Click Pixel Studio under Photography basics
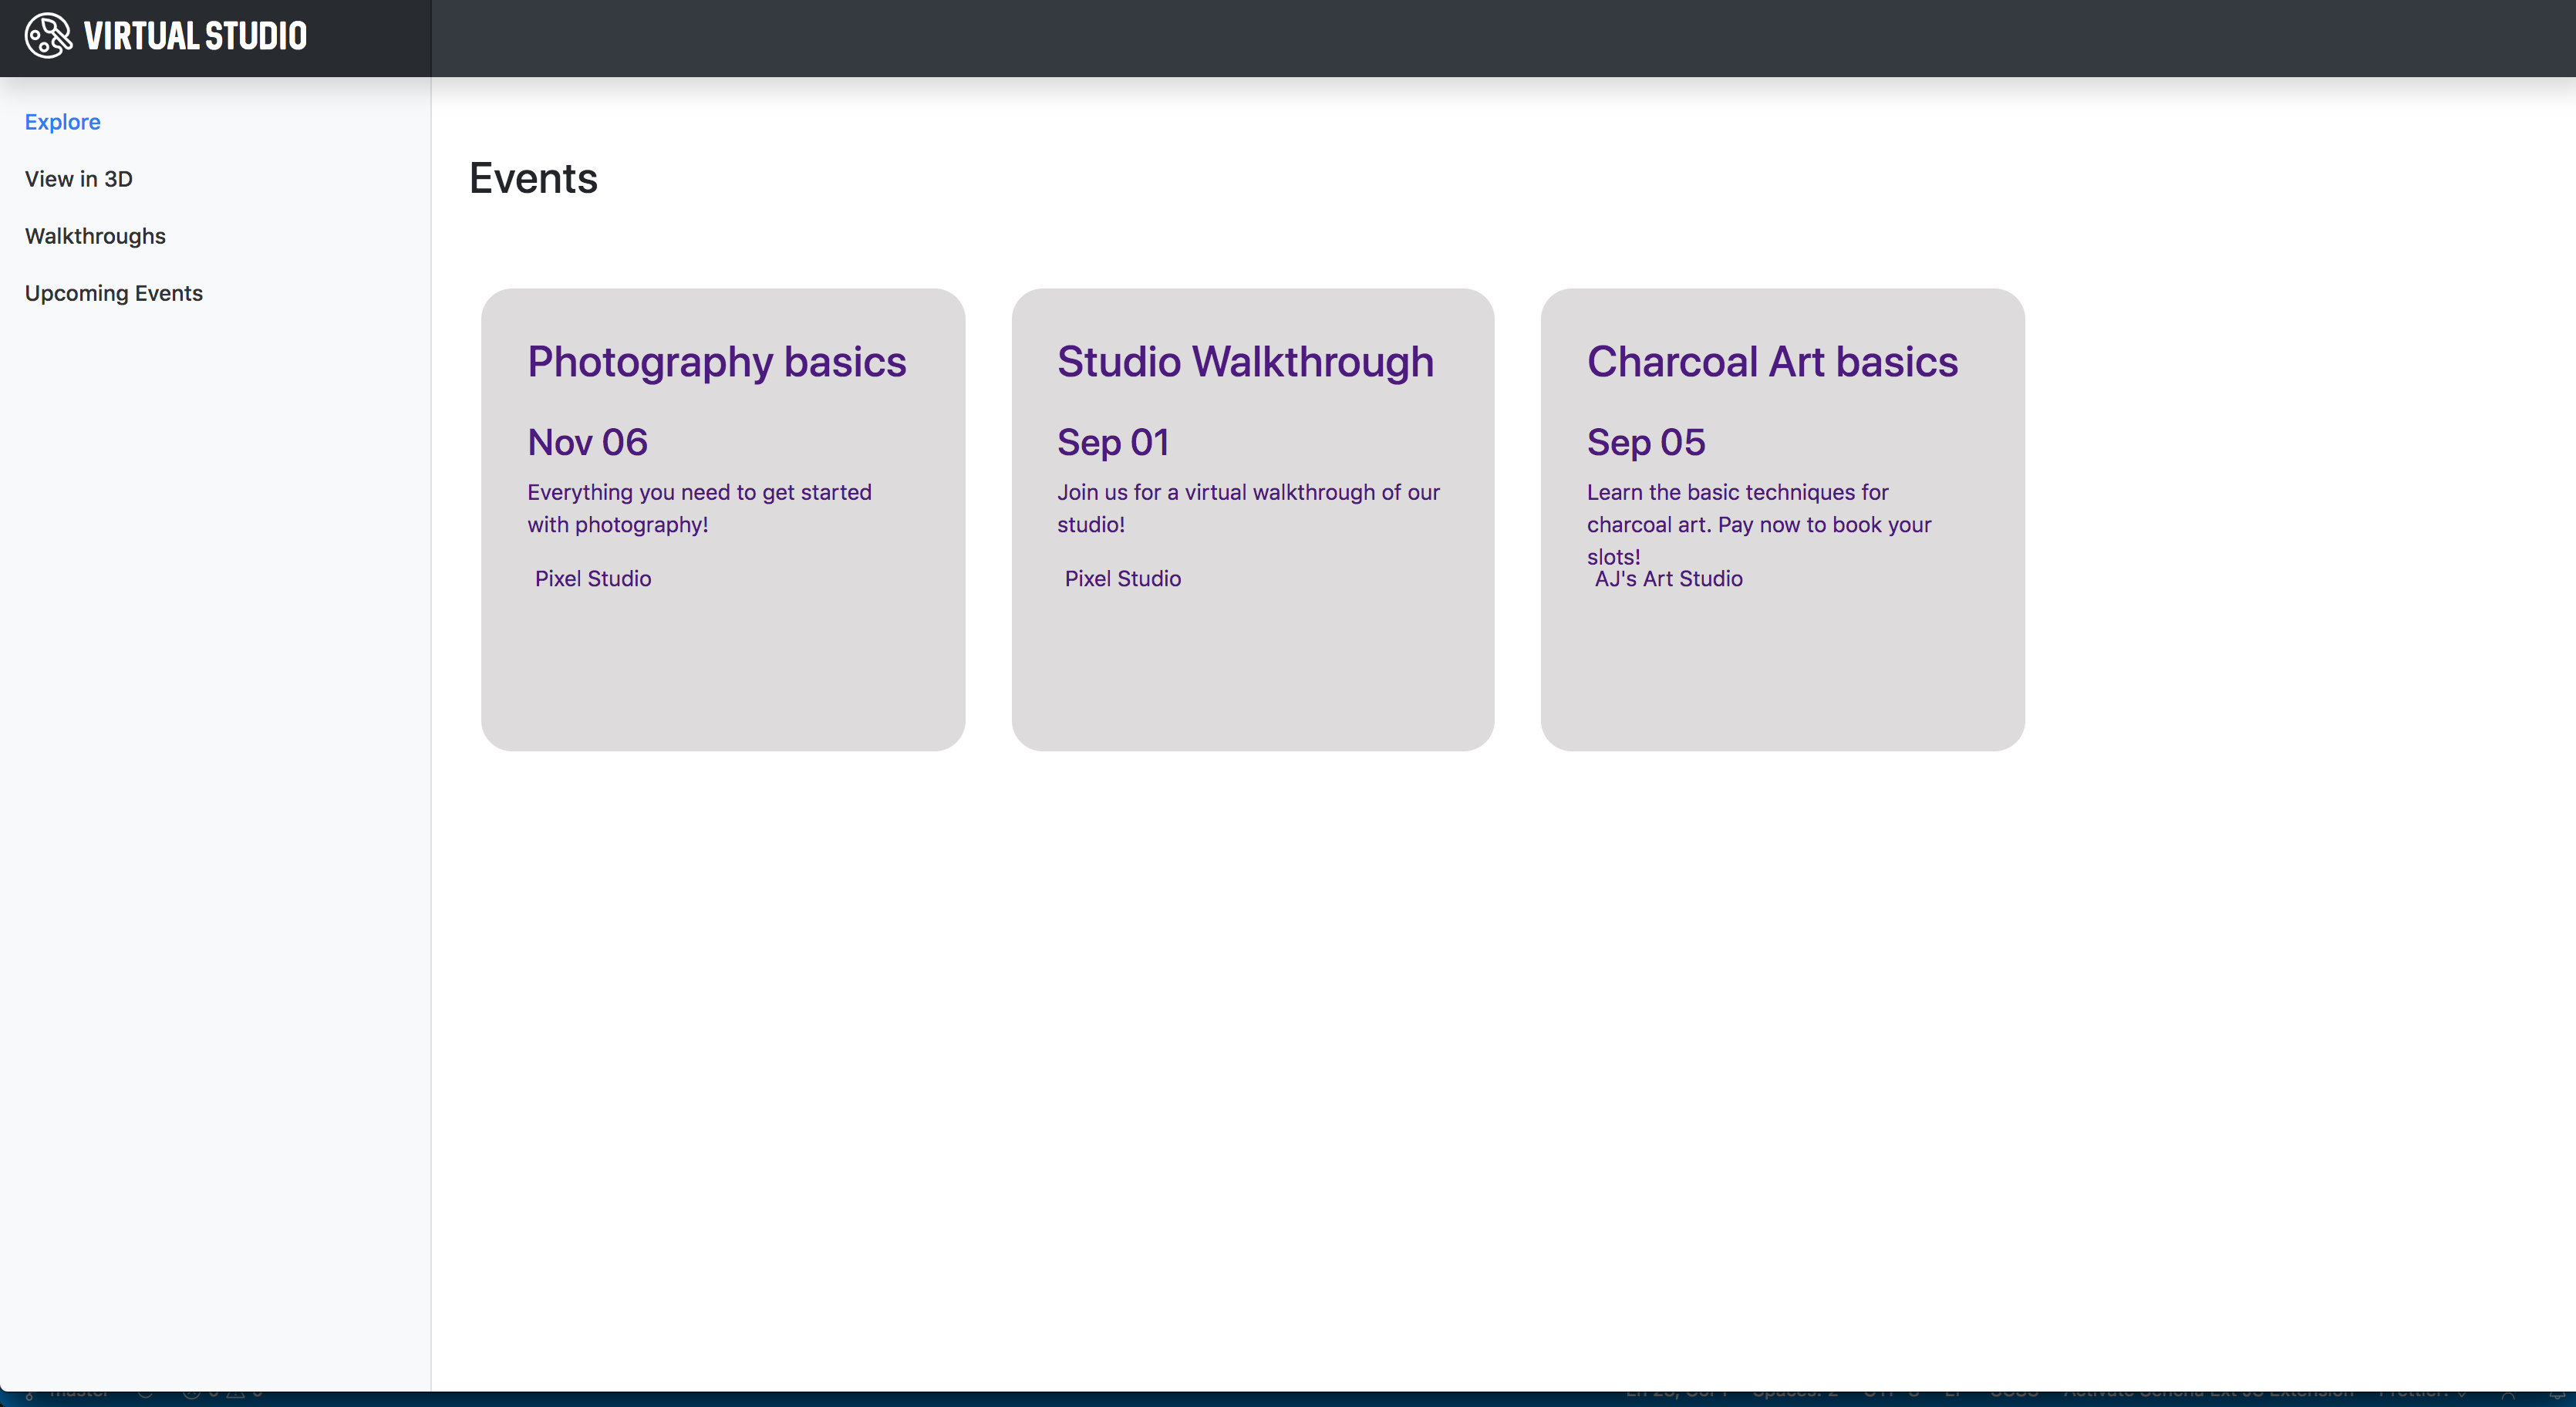Image resolution: width=2576 pixels, height=1407 pixels. (x=592, y=579)
